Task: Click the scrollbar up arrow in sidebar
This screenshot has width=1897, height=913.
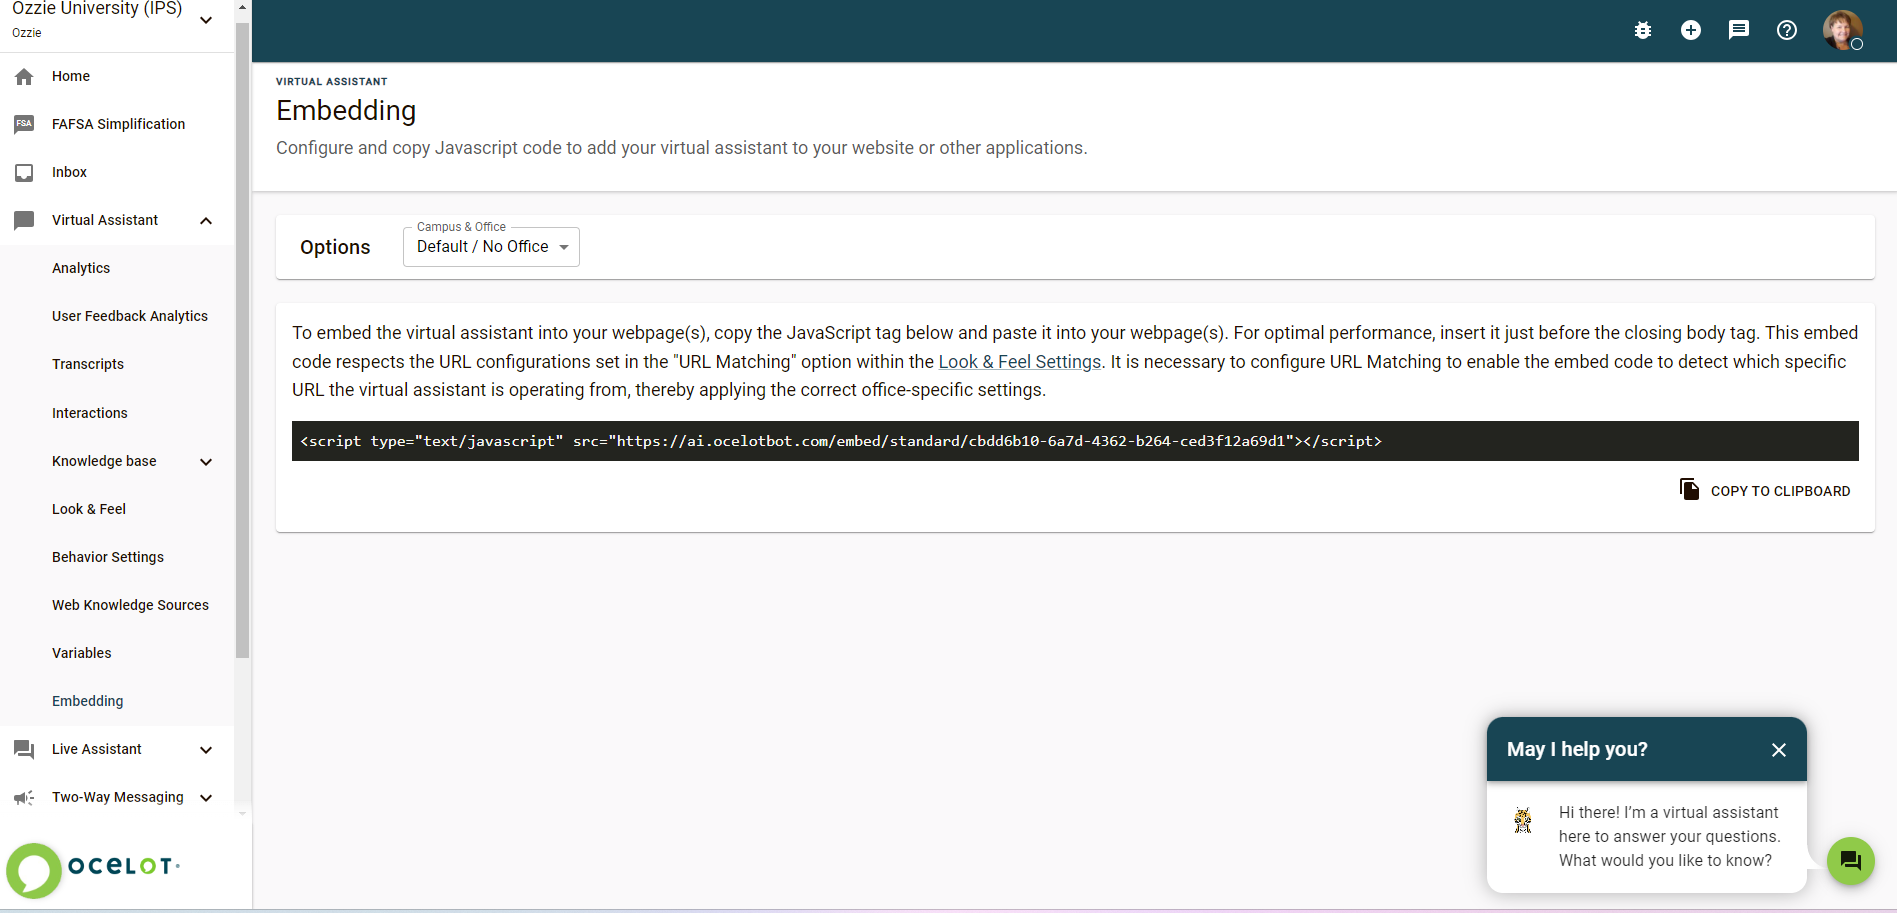Action: [x=242, y=7]
